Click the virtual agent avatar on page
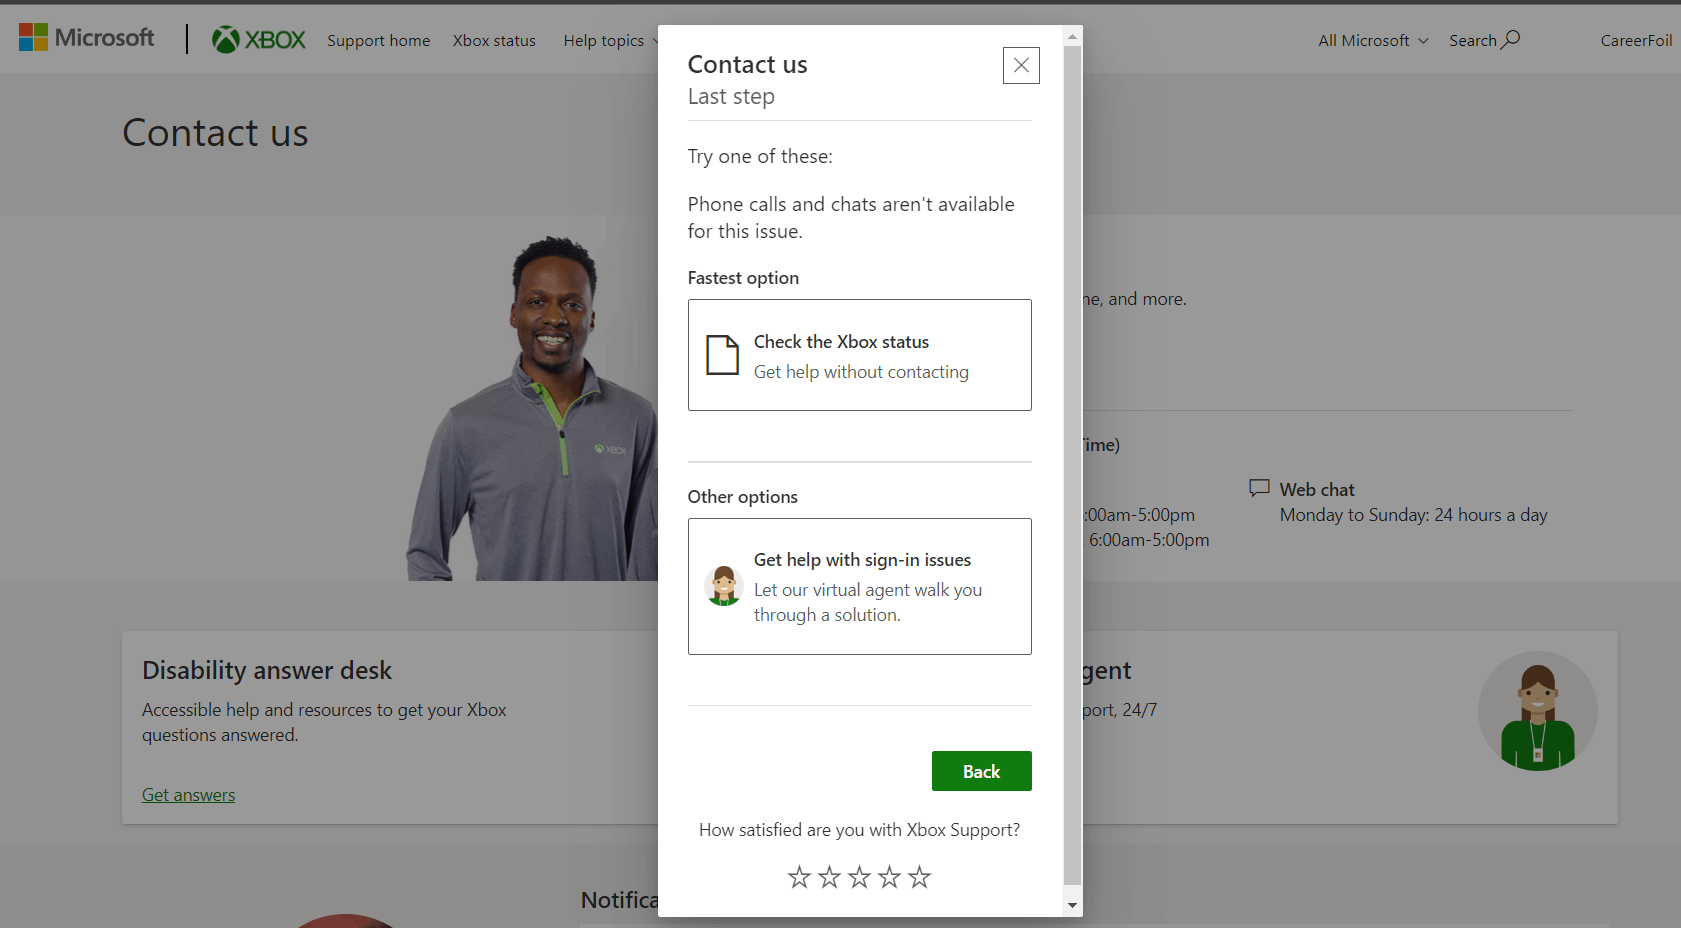 1537,711
